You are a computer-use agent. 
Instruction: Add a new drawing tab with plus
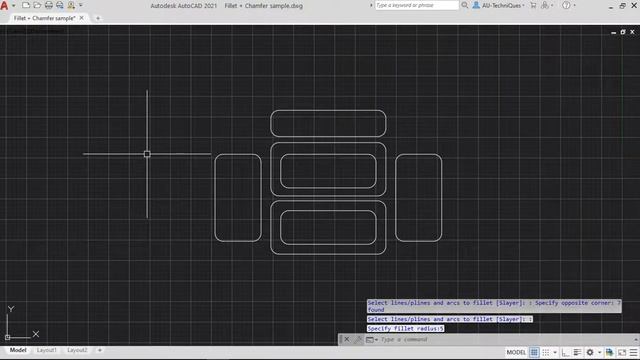98,18
